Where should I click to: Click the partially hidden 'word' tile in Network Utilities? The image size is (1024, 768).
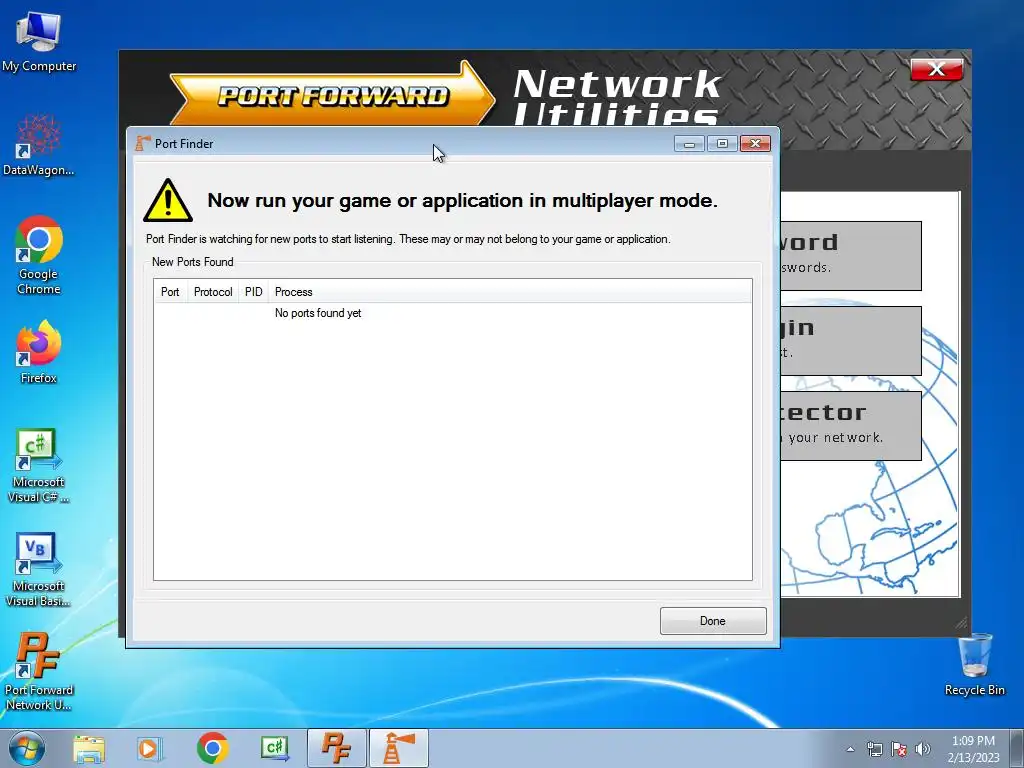coord(851,255)
